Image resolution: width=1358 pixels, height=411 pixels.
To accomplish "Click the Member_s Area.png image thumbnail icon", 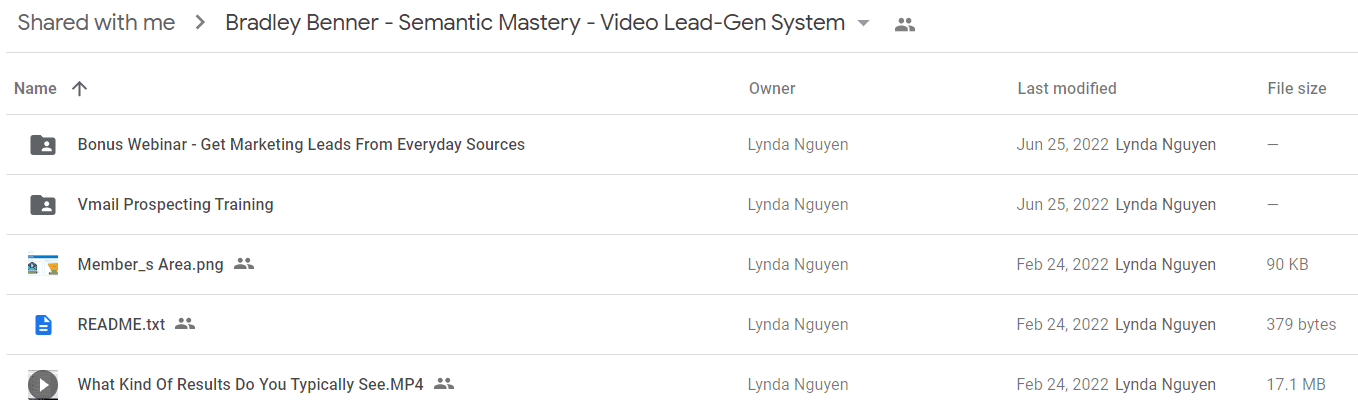I will [x=43, y=265].
